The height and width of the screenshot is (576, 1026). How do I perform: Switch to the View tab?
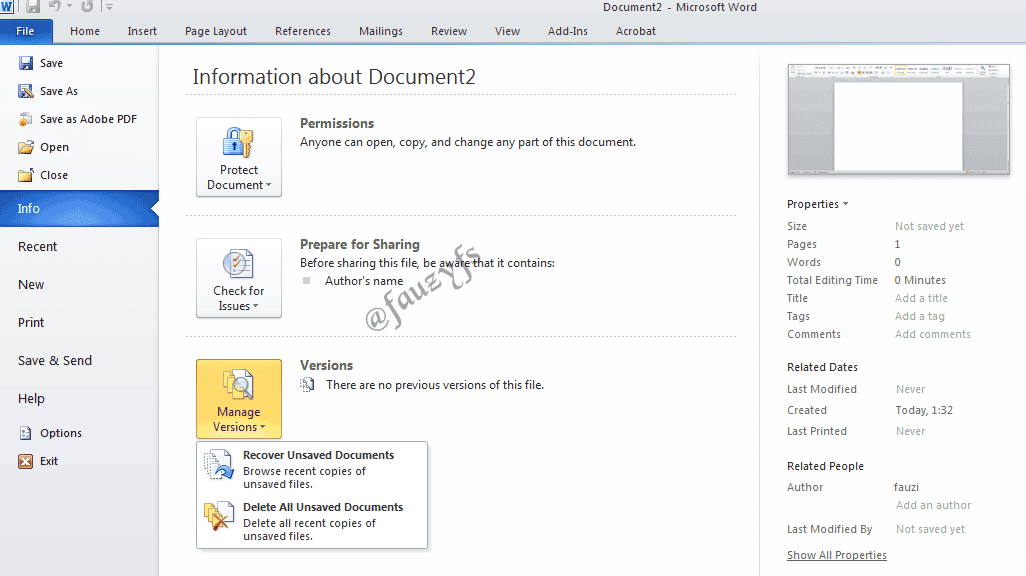coord(507,31)
